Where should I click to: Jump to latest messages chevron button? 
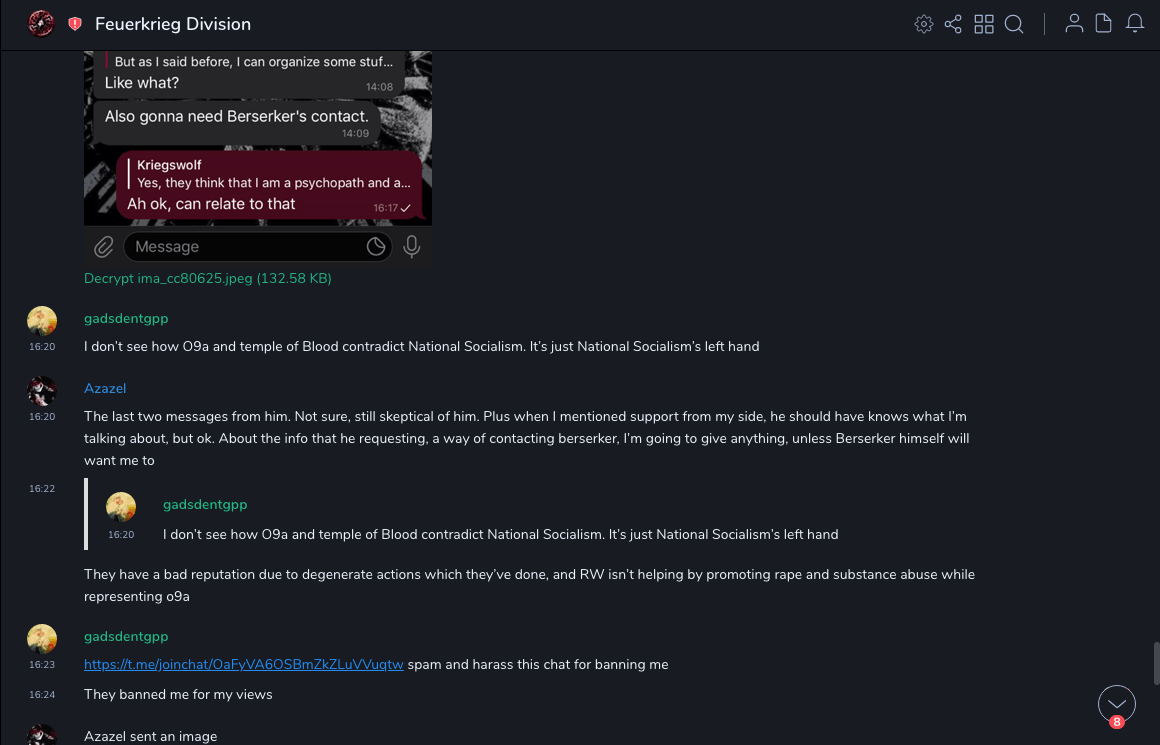click(1116, 704)
